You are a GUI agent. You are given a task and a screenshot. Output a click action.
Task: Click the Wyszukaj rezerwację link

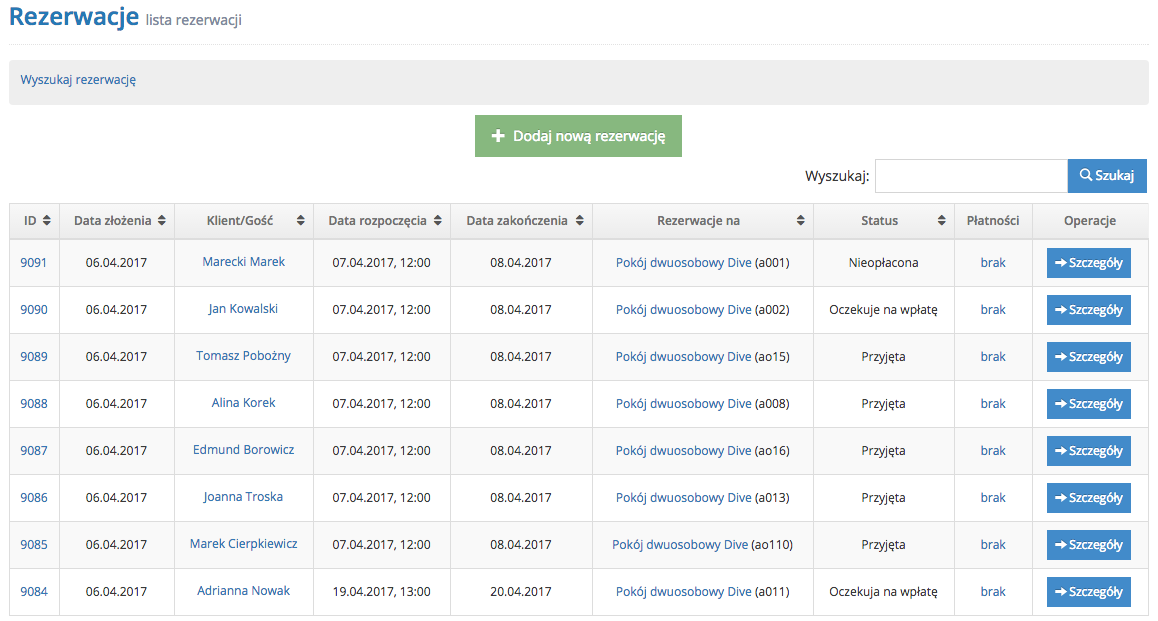(78, 80)
